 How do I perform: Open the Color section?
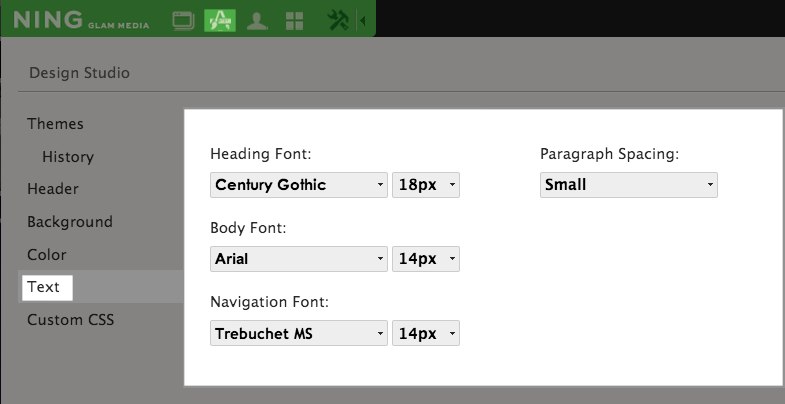47,255
